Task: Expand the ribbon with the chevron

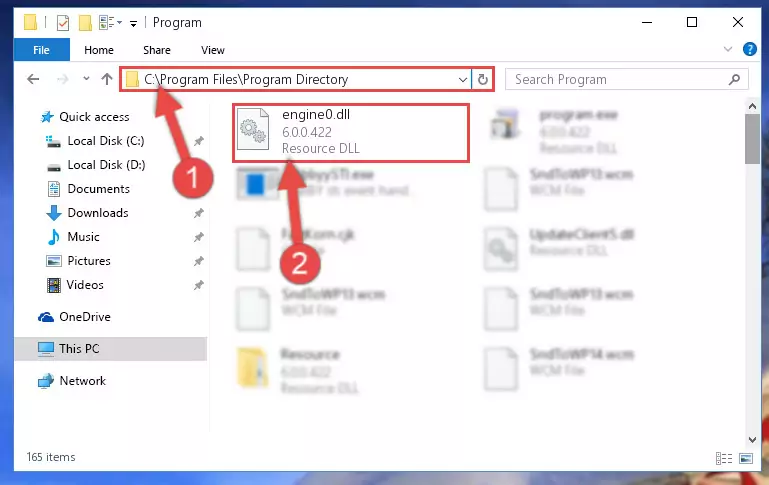Action: 728,49
